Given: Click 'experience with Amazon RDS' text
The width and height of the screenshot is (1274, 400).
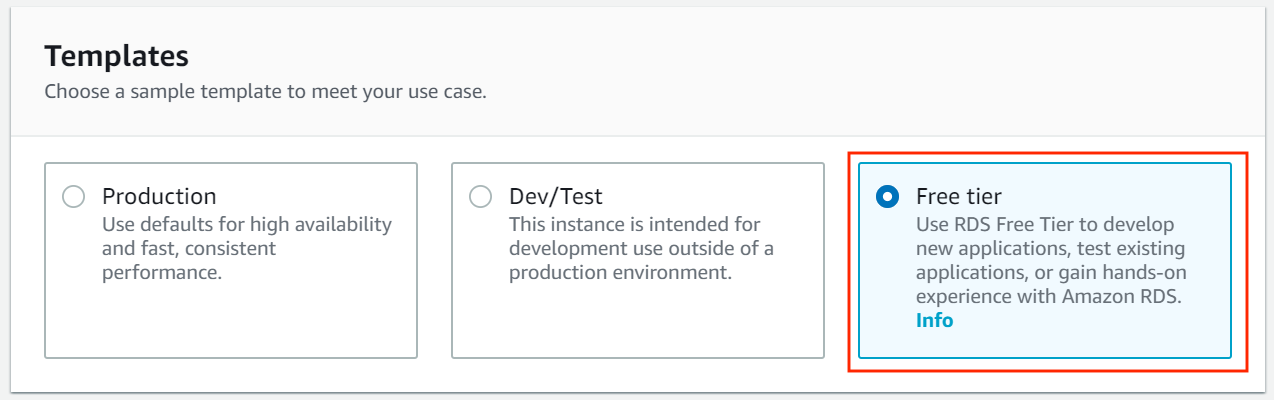Looking at the screenshot, I should [x=1049, y=296].
